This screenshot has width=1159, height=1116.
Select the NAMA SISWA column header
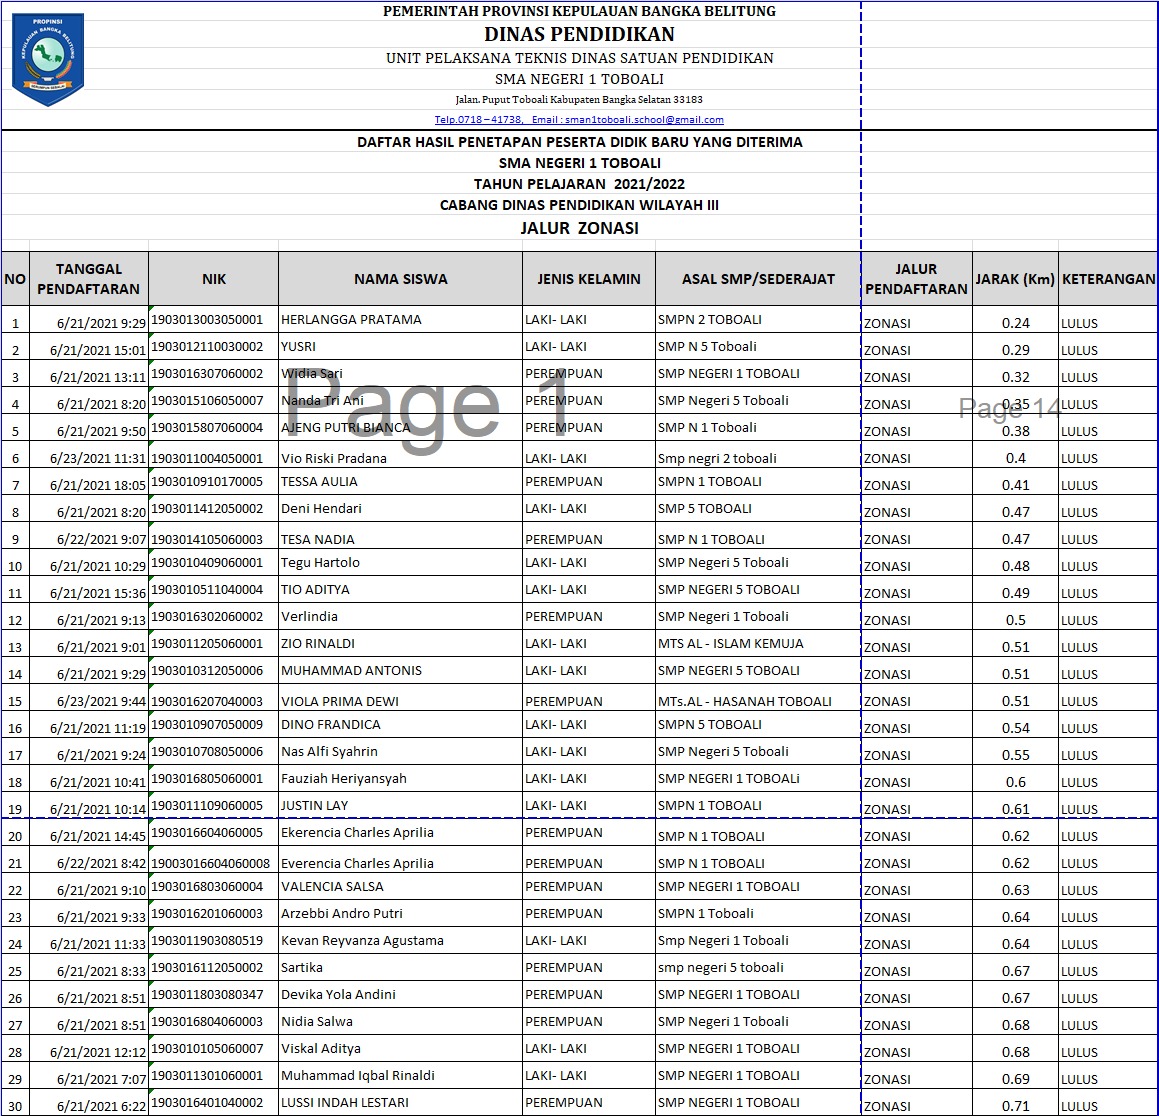tap(401, 279)
